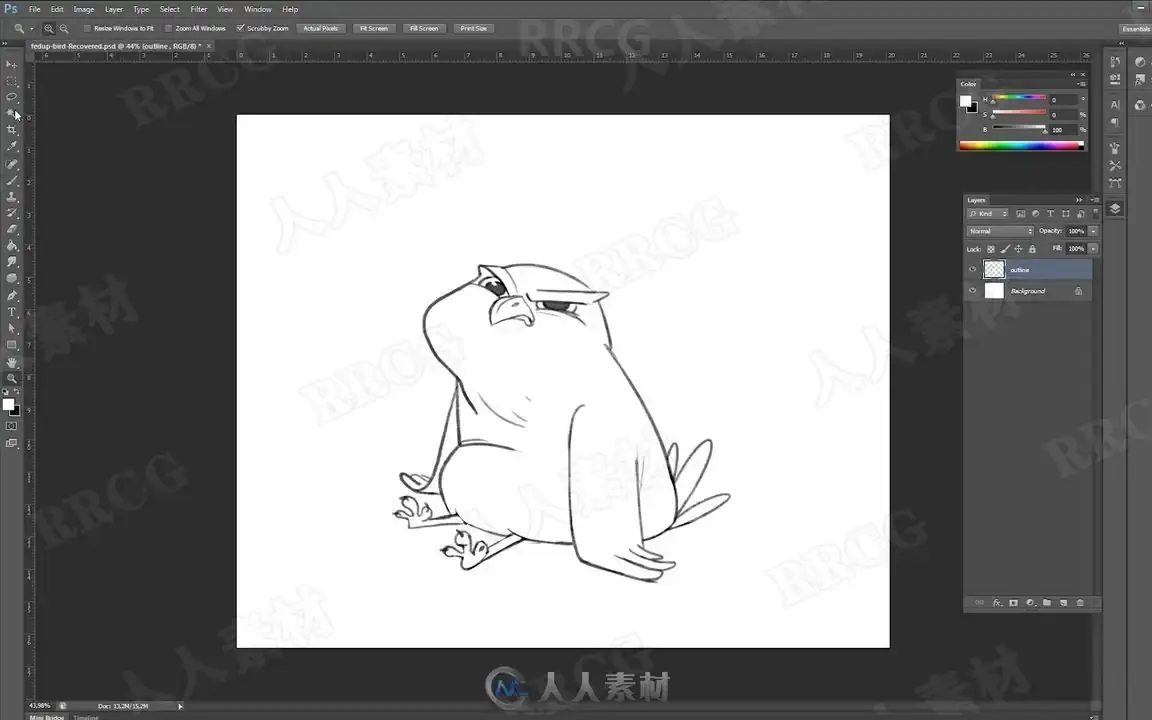Viewport: 1152px width, 720px height.
Task: Open the Opacity slider dropdown arrow
Action: [1093, 231]
